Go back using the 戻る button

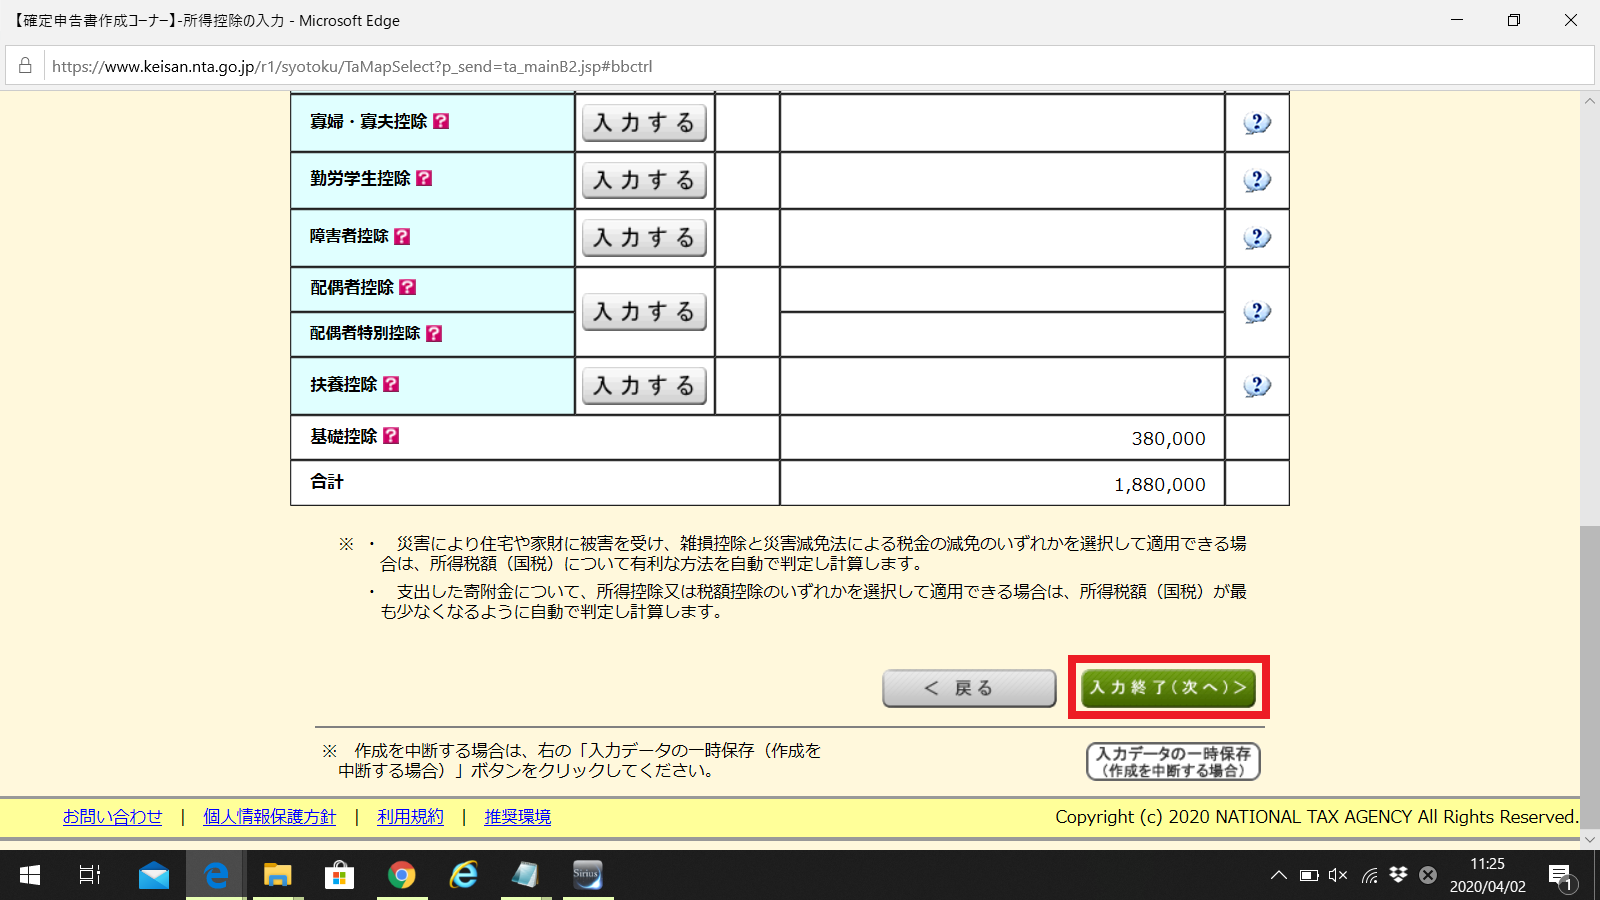point(968,688)
